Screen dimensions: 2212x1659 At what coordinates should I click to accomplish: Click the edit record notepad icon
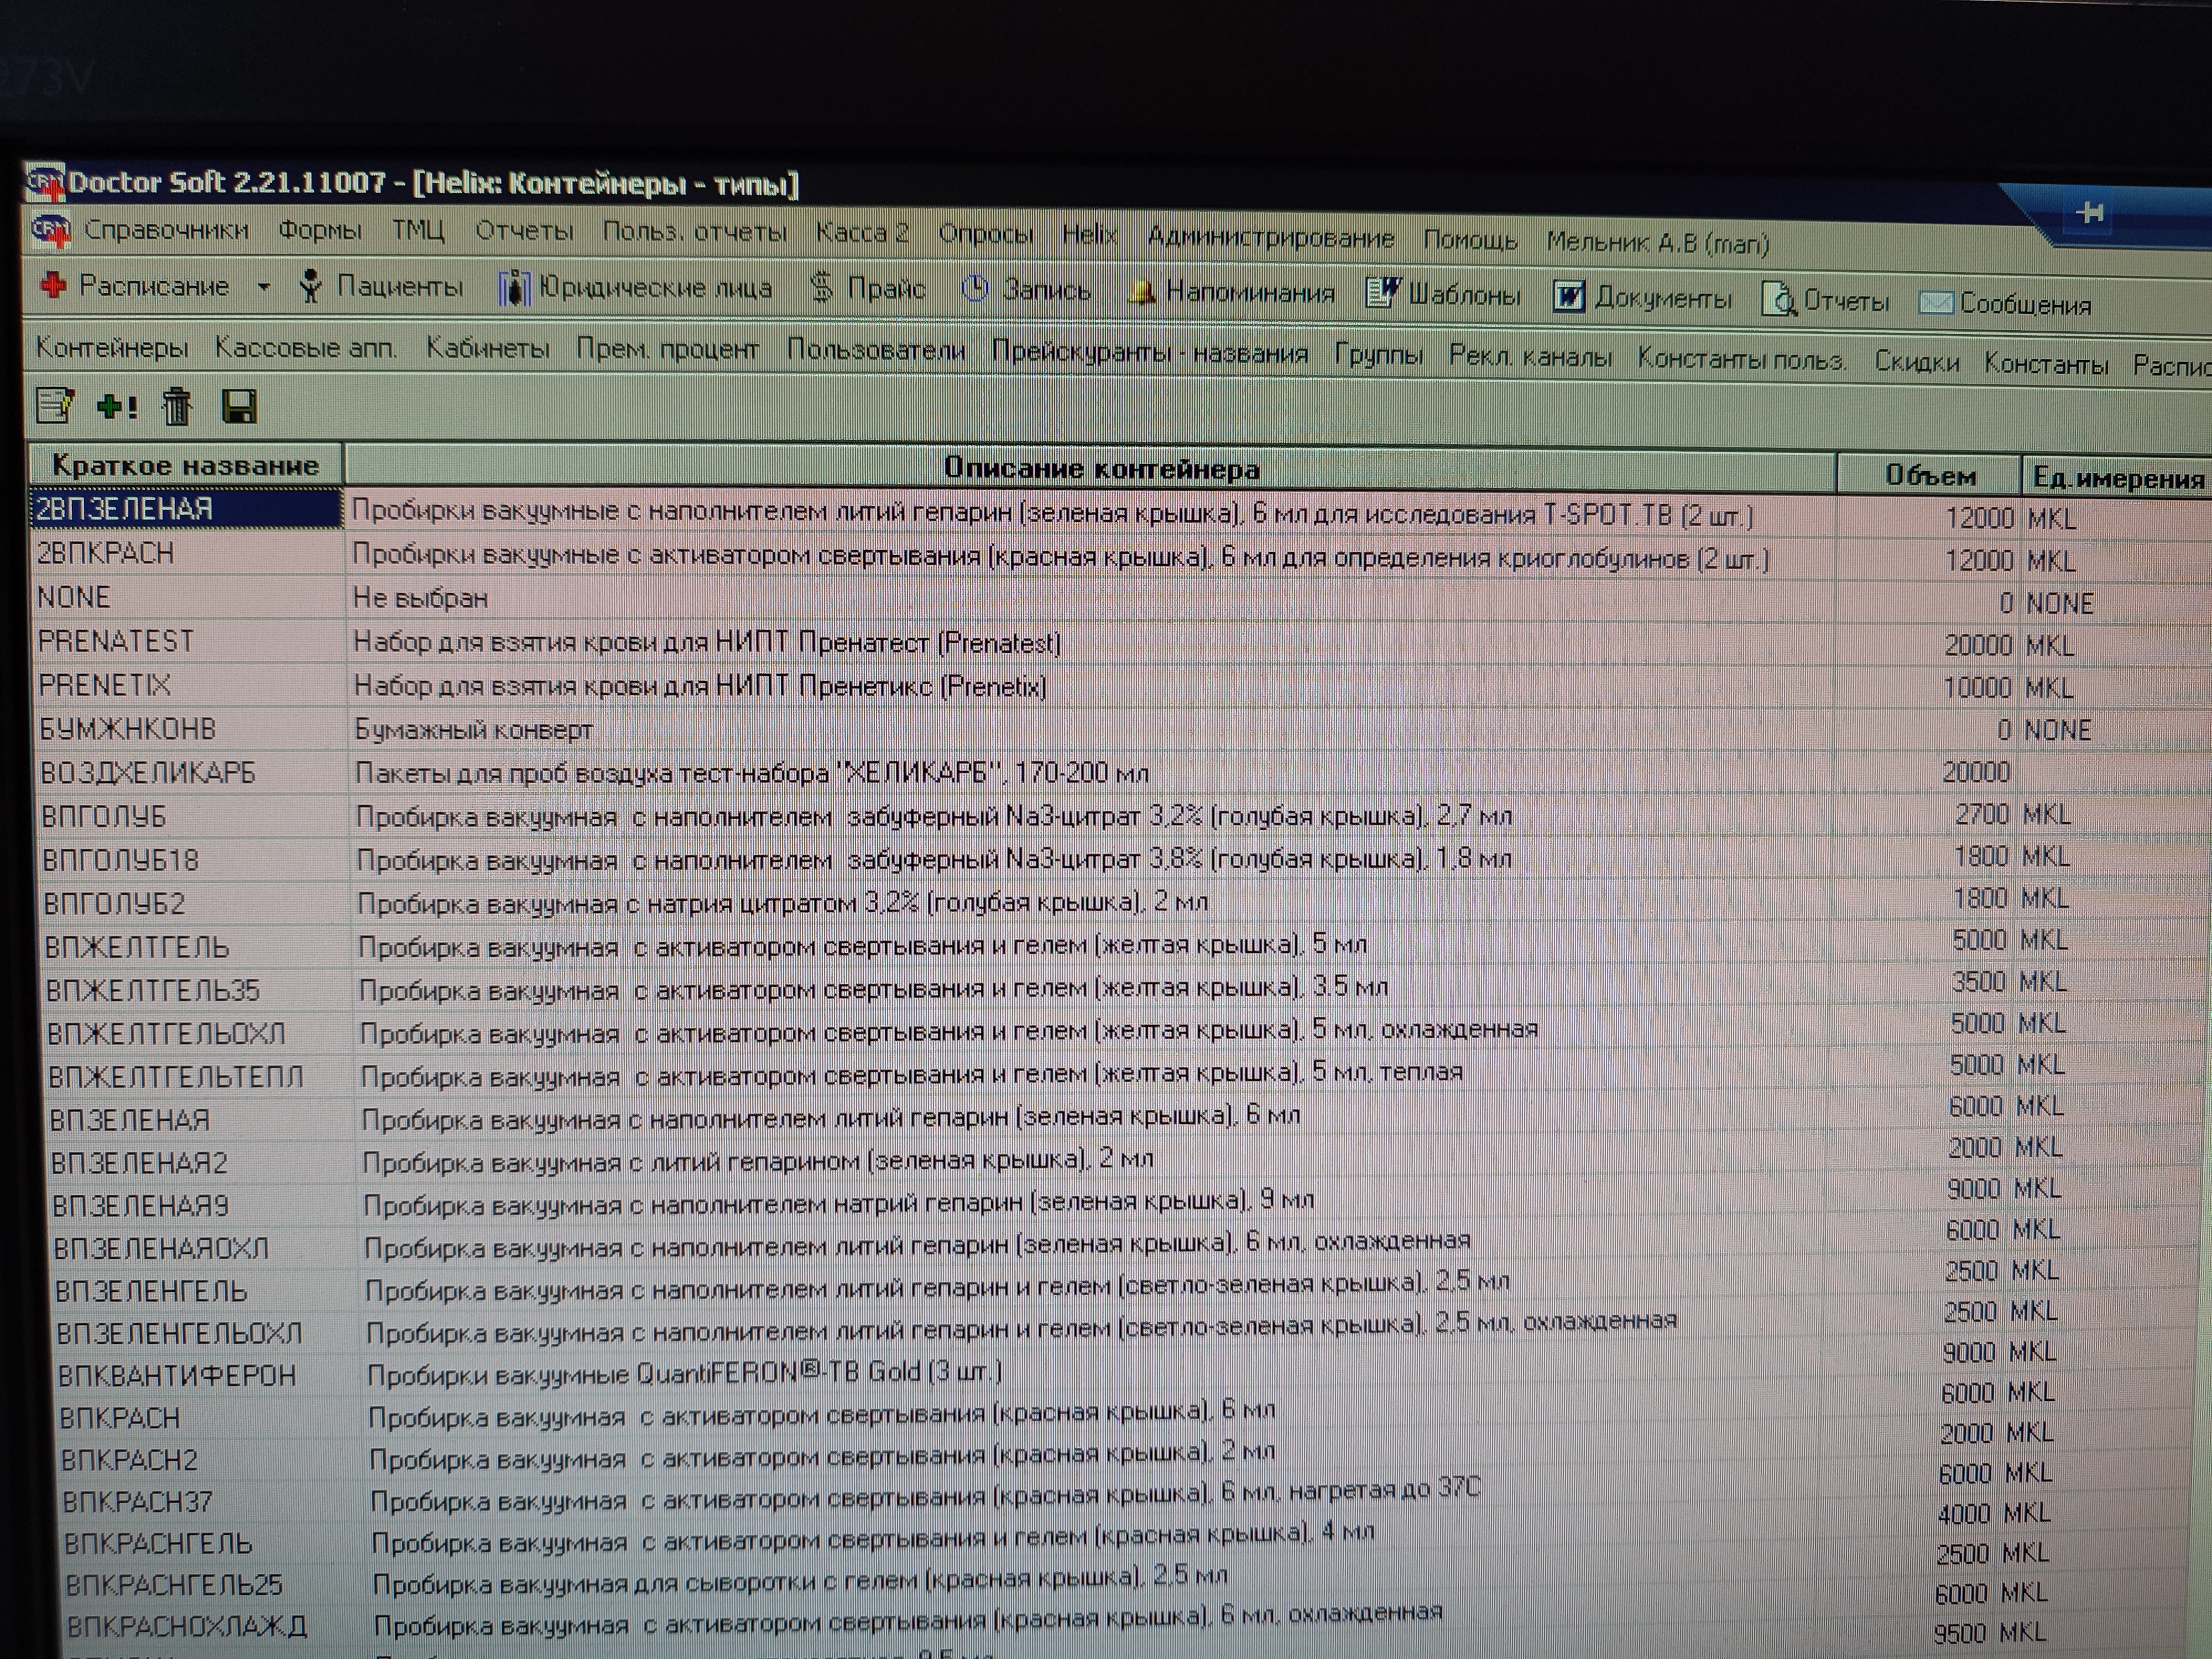click(x=54, y=405)
